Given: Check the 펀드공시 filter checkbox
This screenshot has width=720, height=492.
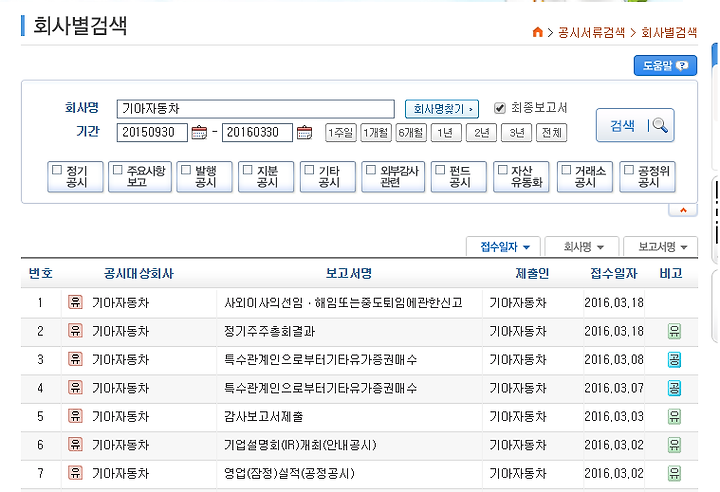Looking at the screenshot, I should point(440,170).
